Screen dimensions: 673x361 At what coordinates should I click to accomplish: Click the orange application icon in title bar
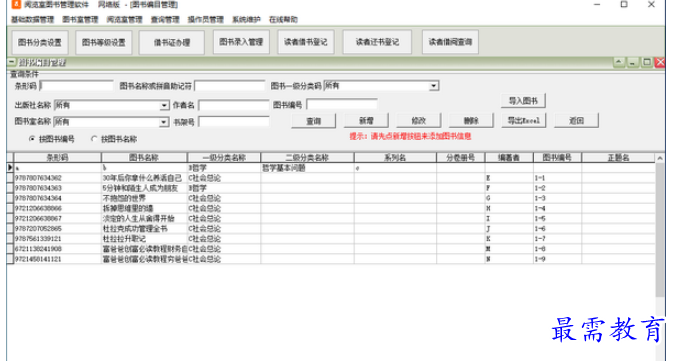16,4
